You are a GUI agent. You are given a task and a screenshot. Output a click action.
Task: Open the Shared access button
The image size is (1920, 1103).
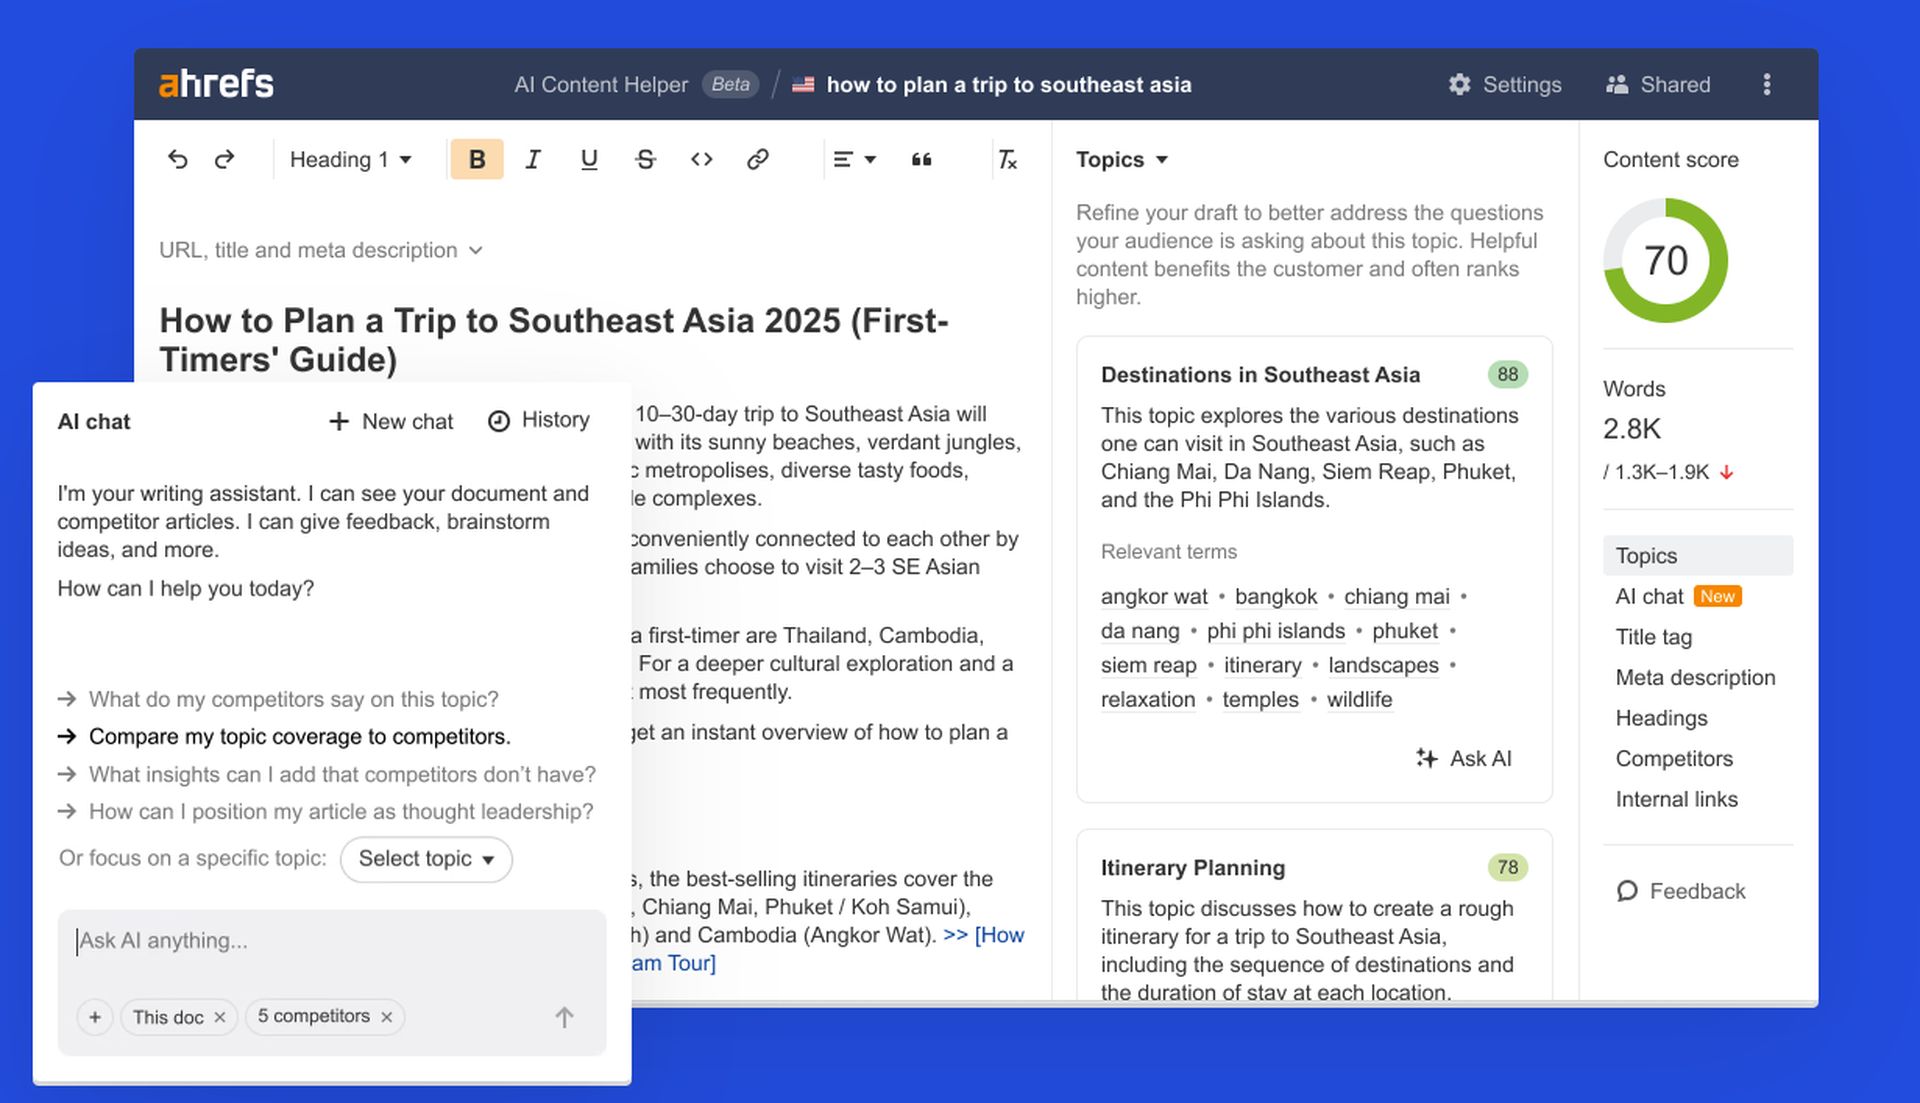tap(1658, 85)
